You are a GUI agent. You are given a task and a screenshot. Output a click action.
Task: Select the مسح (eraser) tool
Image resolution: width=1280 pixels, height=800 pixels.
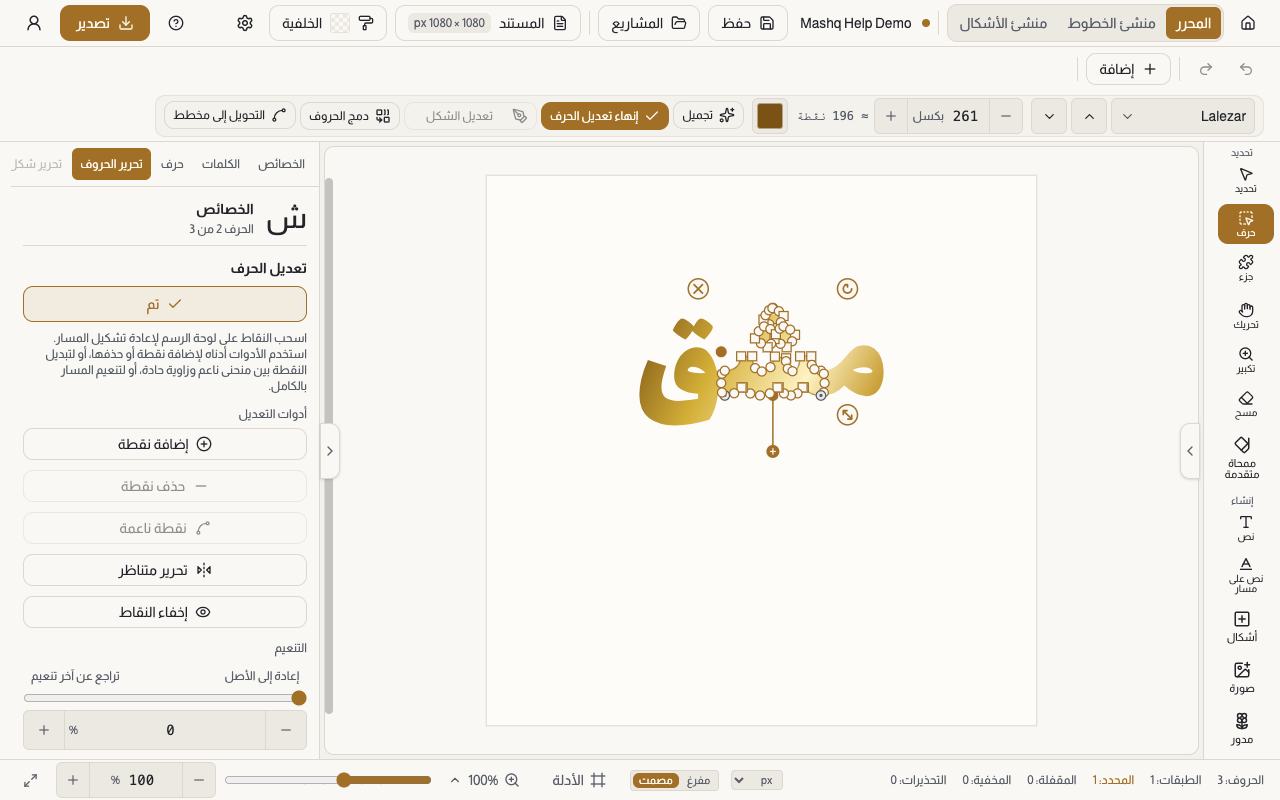[1245, 404]
